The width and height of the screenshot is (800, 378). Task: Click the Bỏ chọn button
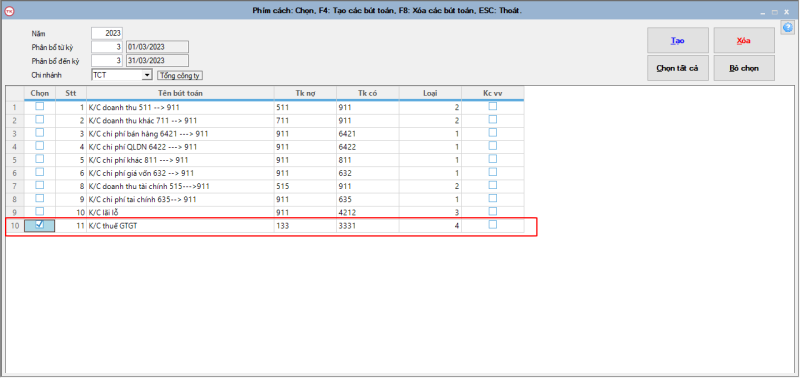tap(744, 68)
